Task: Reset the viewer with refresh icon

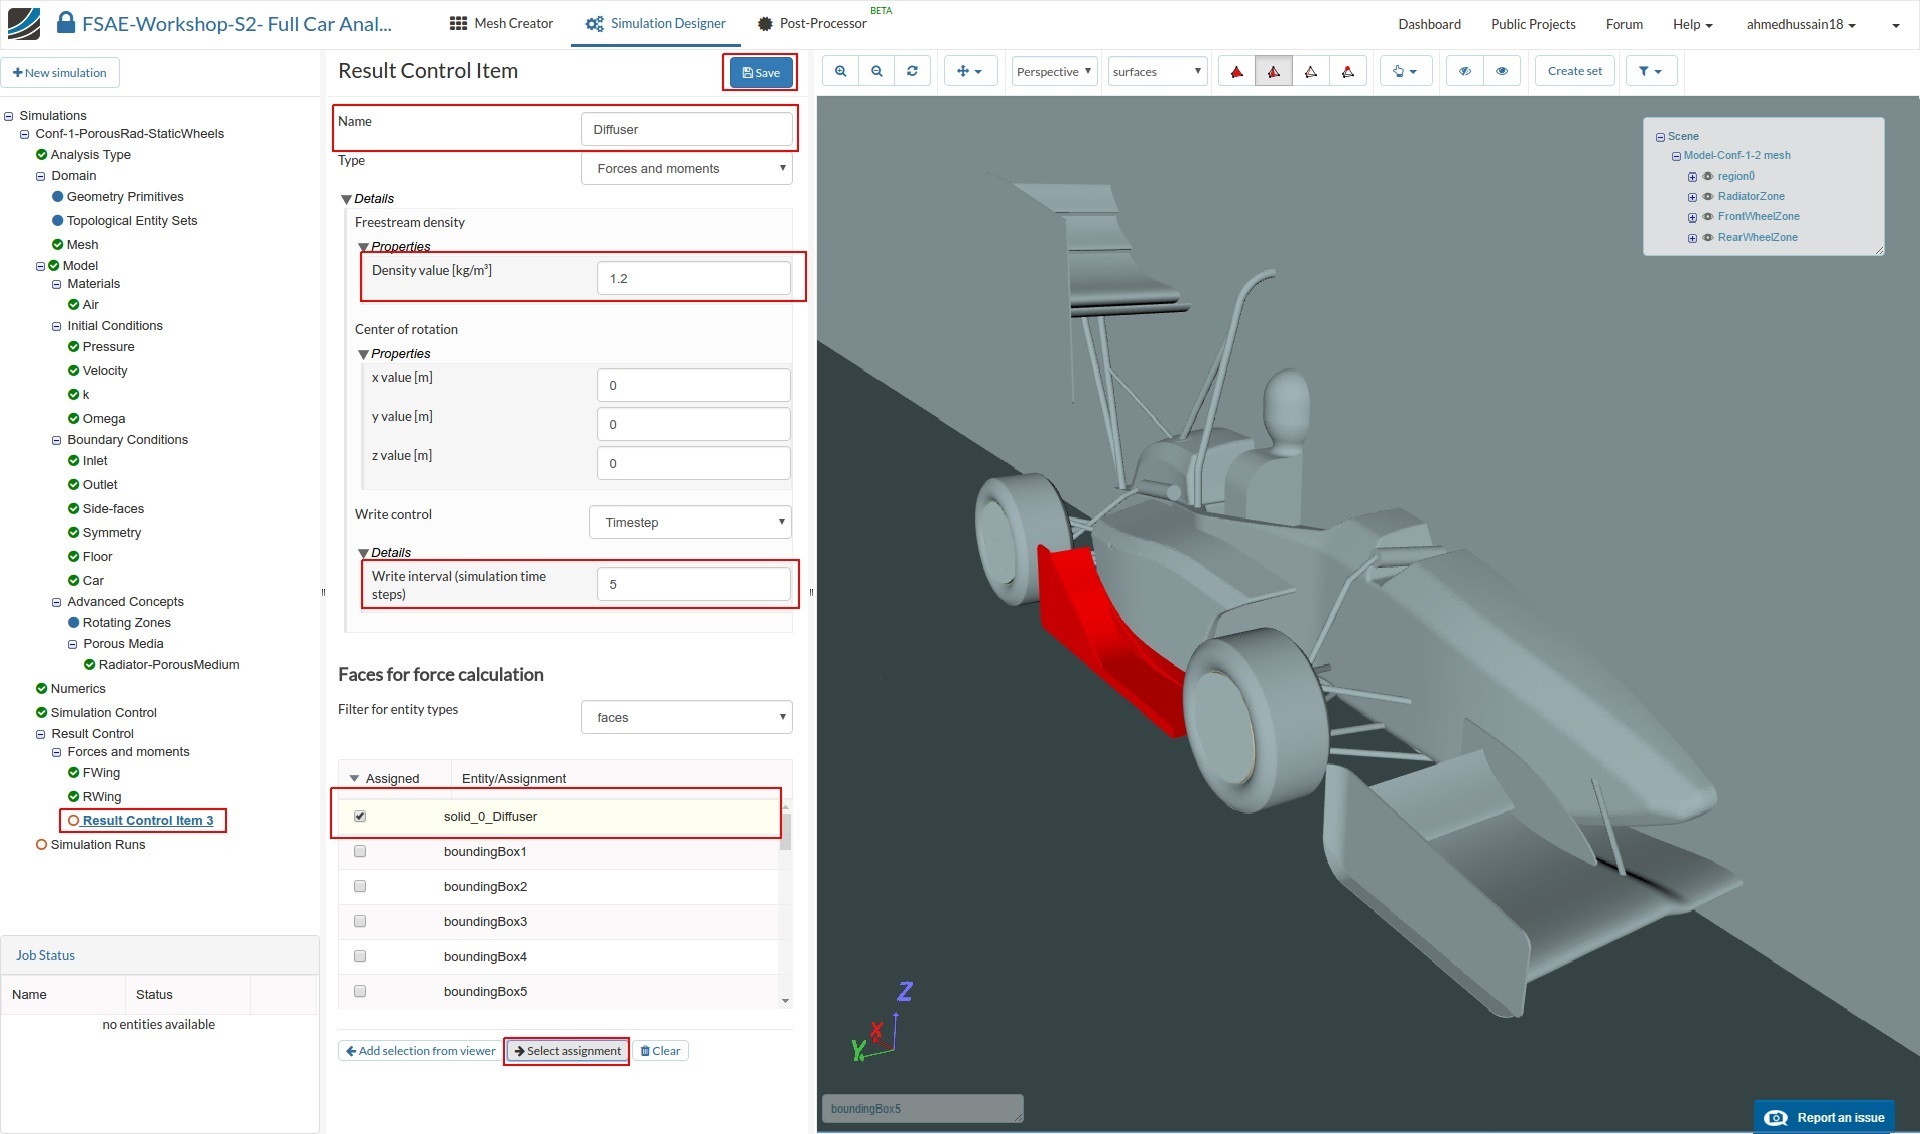Action: pyautogui.click(x=912, y=71)
